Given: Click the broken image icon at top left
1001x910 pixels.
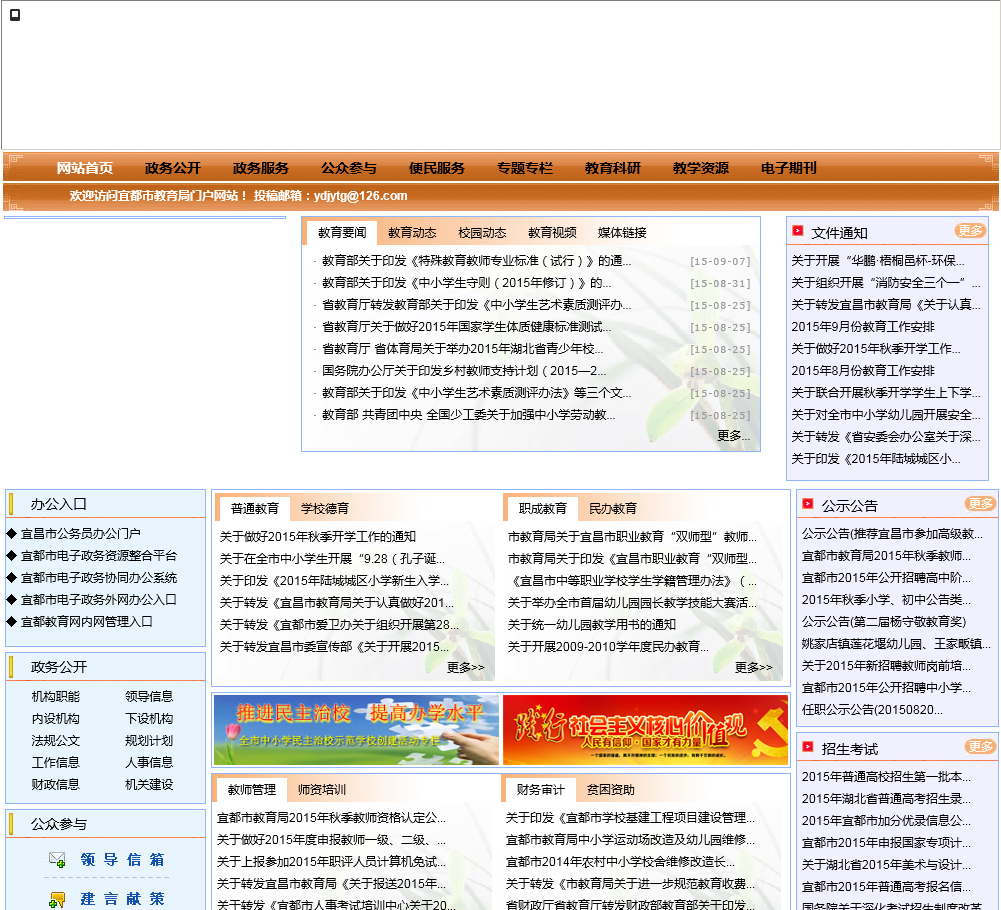Looking at the screenshot, I should 15,15.
